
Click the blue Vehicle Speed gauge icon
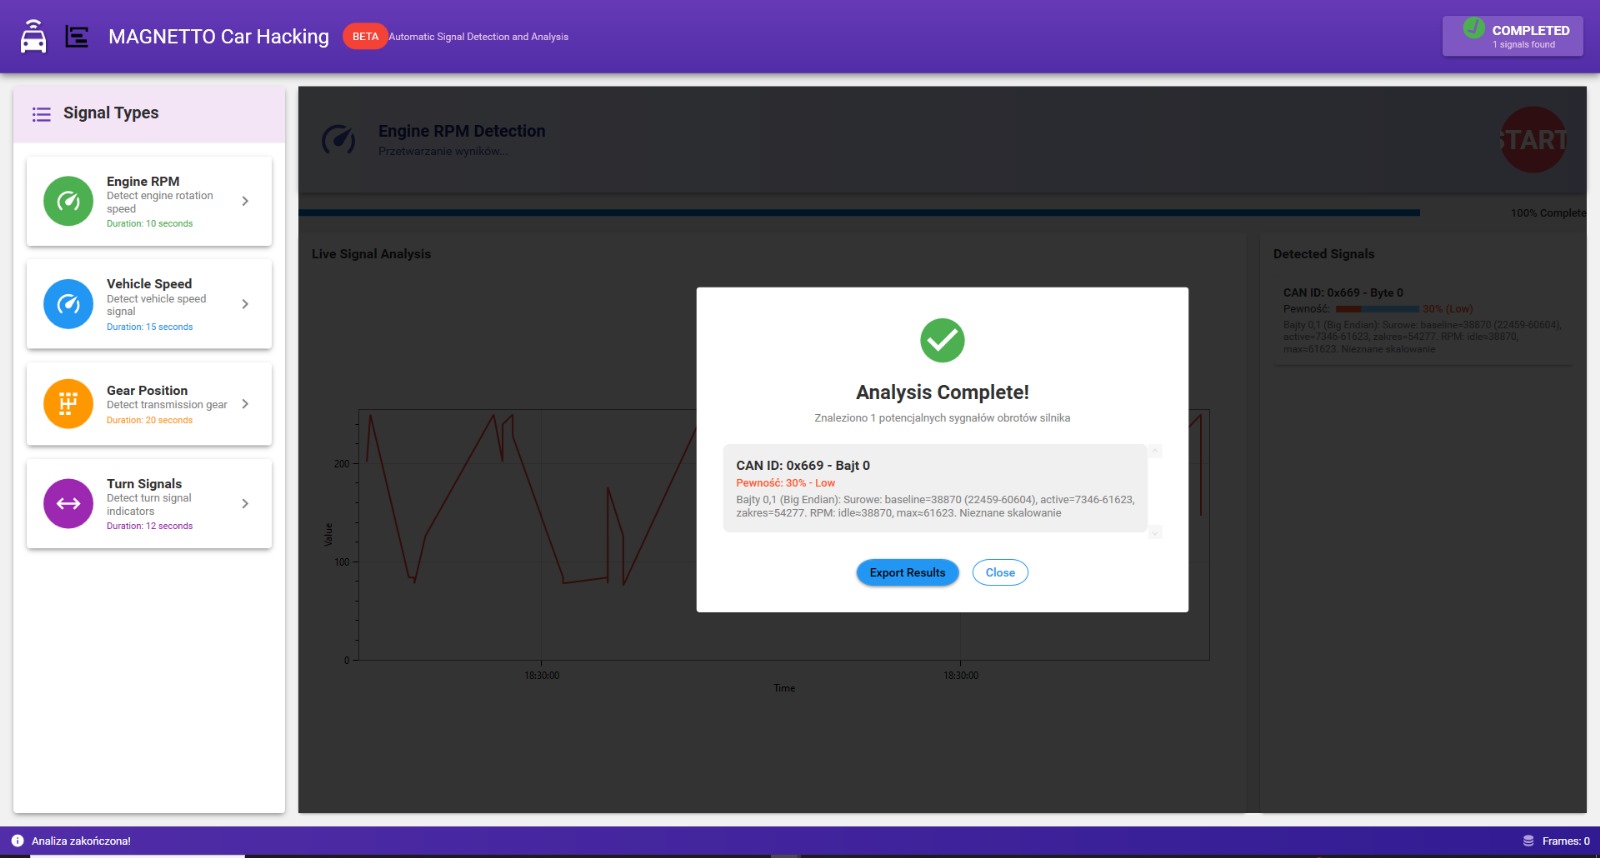[x=68, y=304]
